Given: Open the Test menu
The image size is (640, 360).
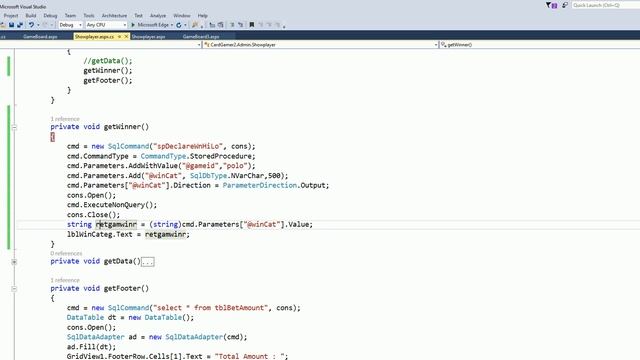Looking at the screenshot, I should tap(139, 16).
